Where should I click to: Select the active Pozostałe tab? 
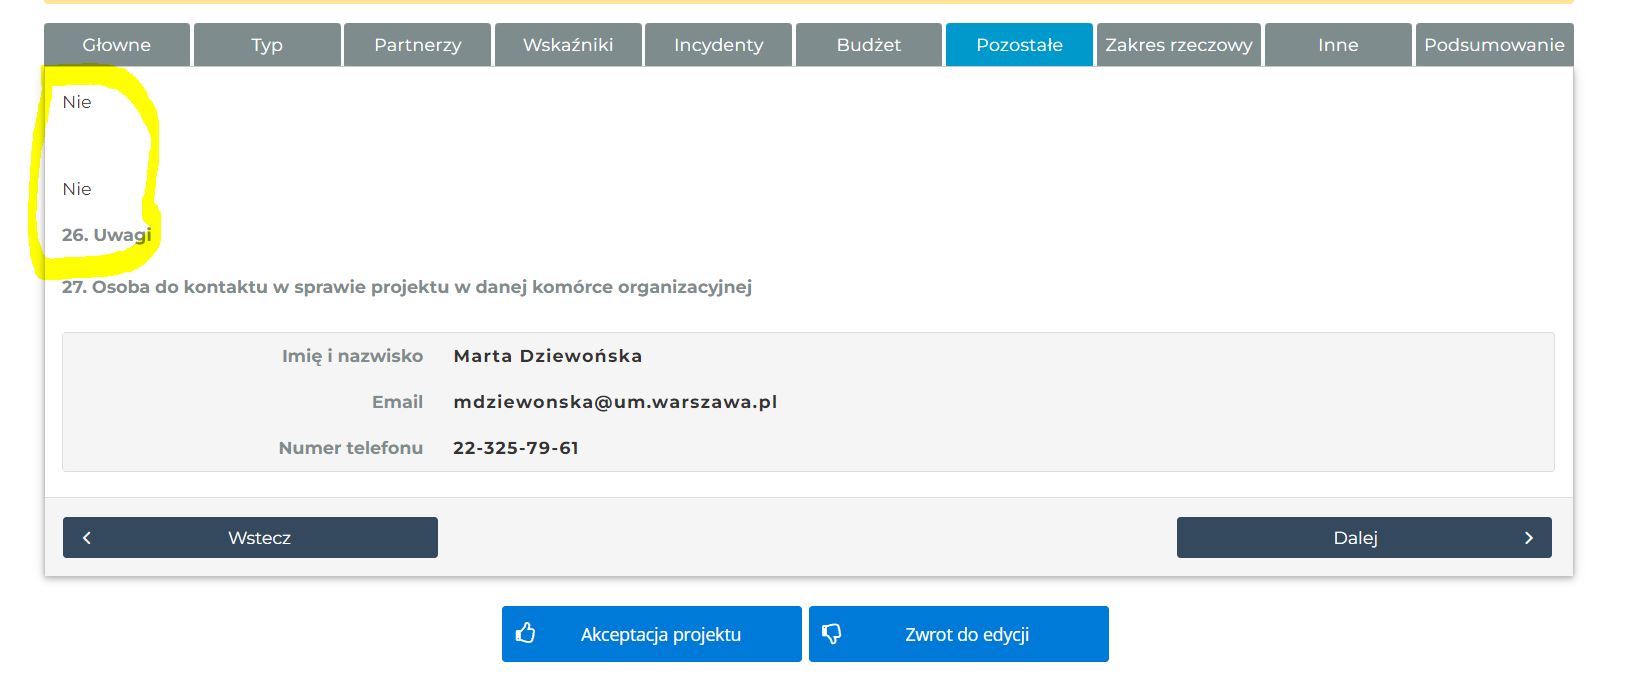[x=1019, y=45]
